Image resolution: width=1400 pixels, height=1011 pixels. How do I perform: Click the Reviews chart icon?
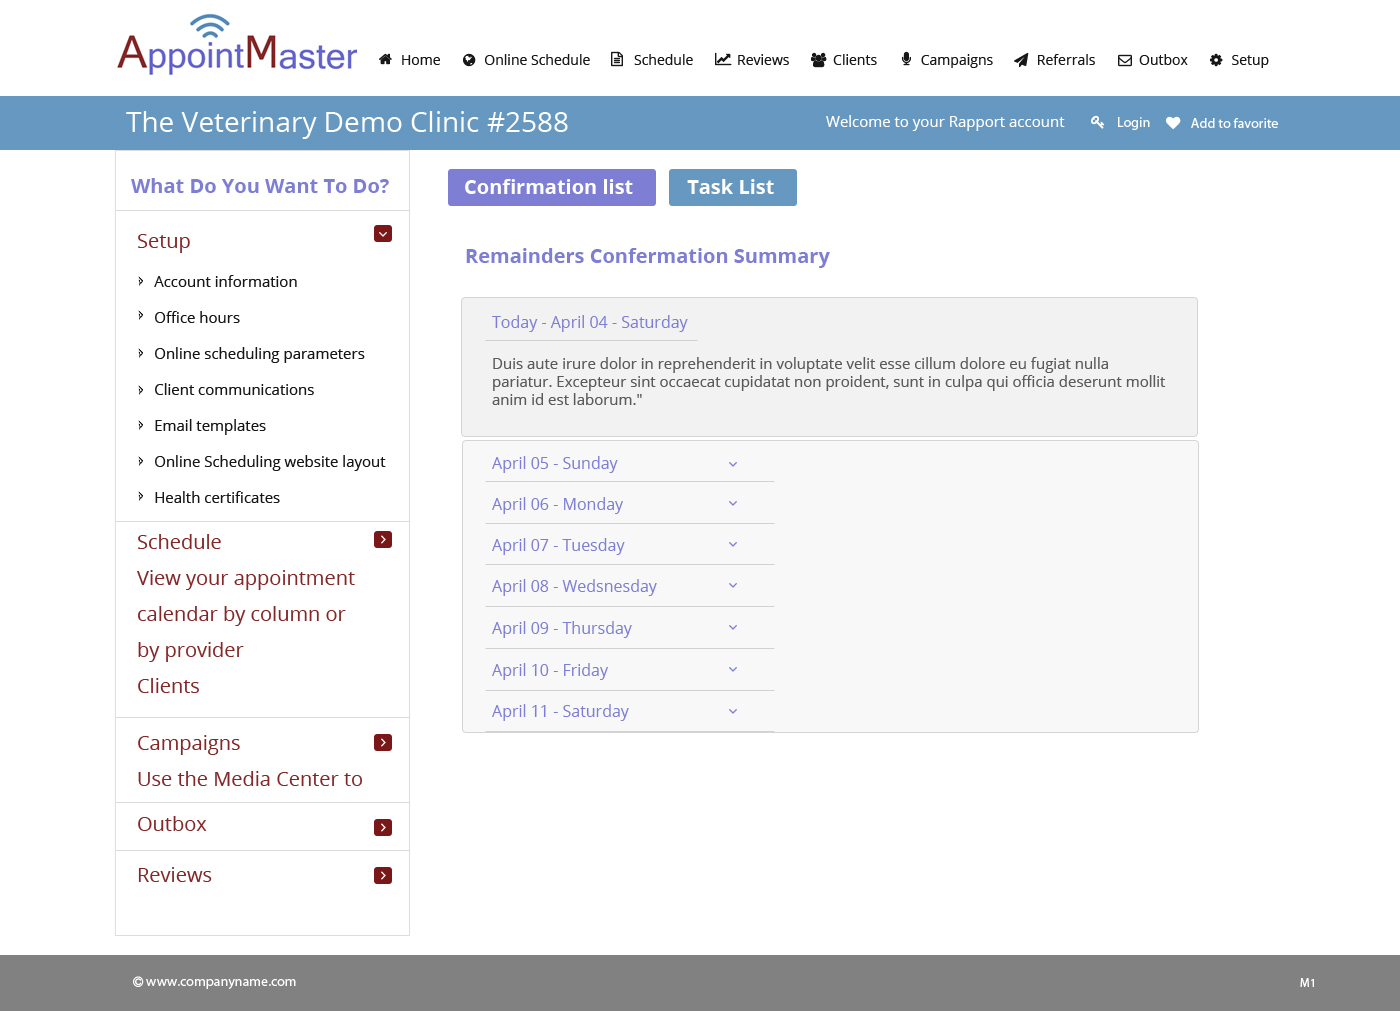(723, 60)
